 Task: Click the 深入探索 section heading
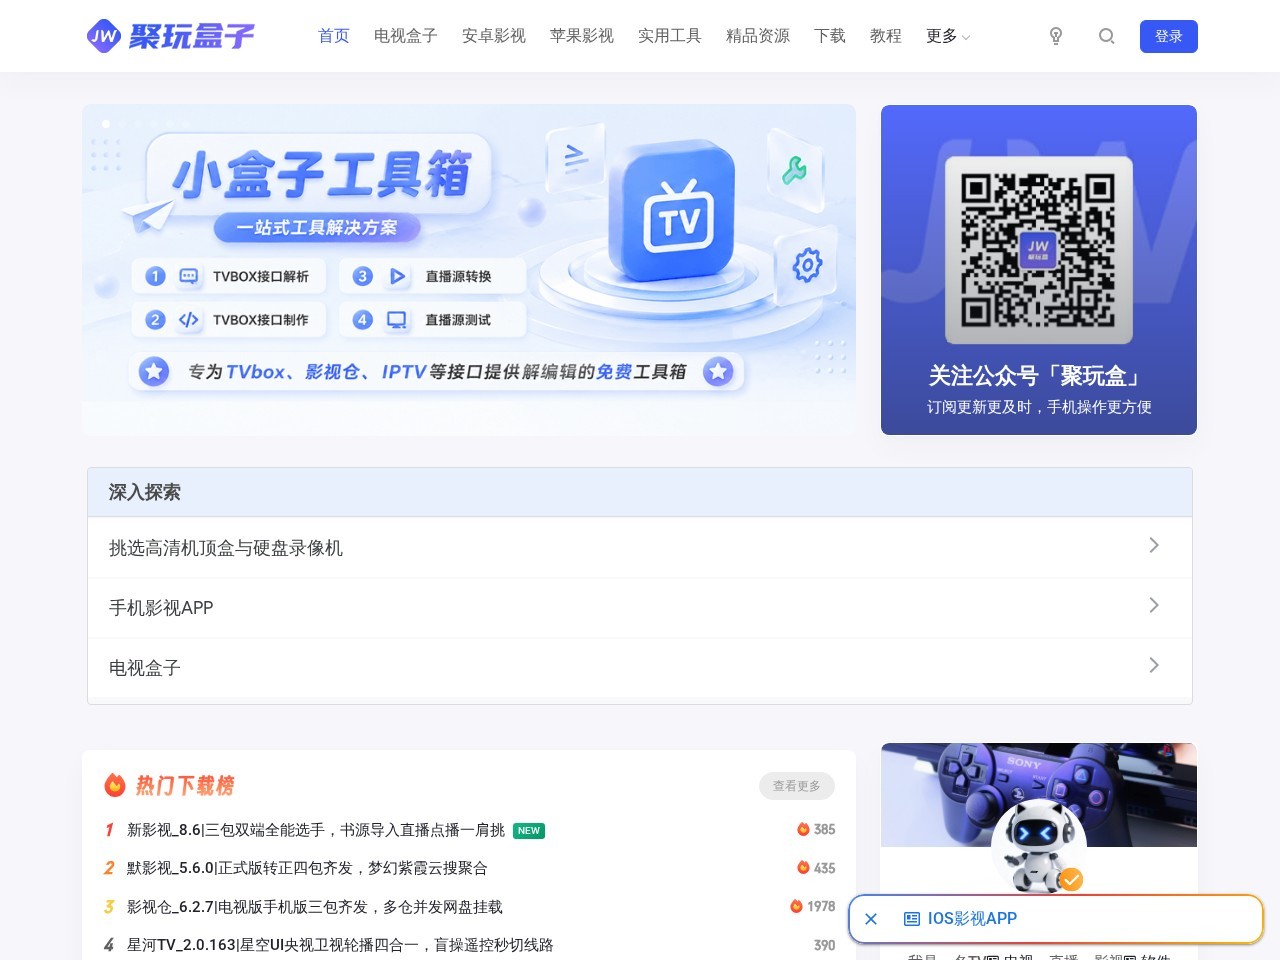point(145,492)
